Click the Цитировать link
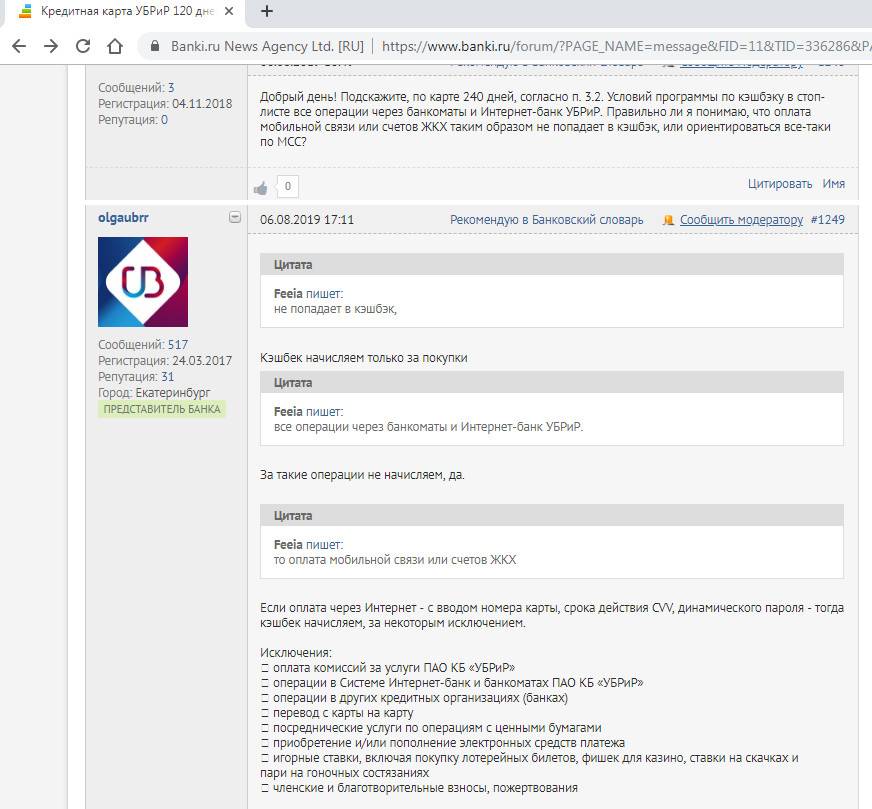The height and width of the screenshot is (809, 872). click(x=779, y=184)
